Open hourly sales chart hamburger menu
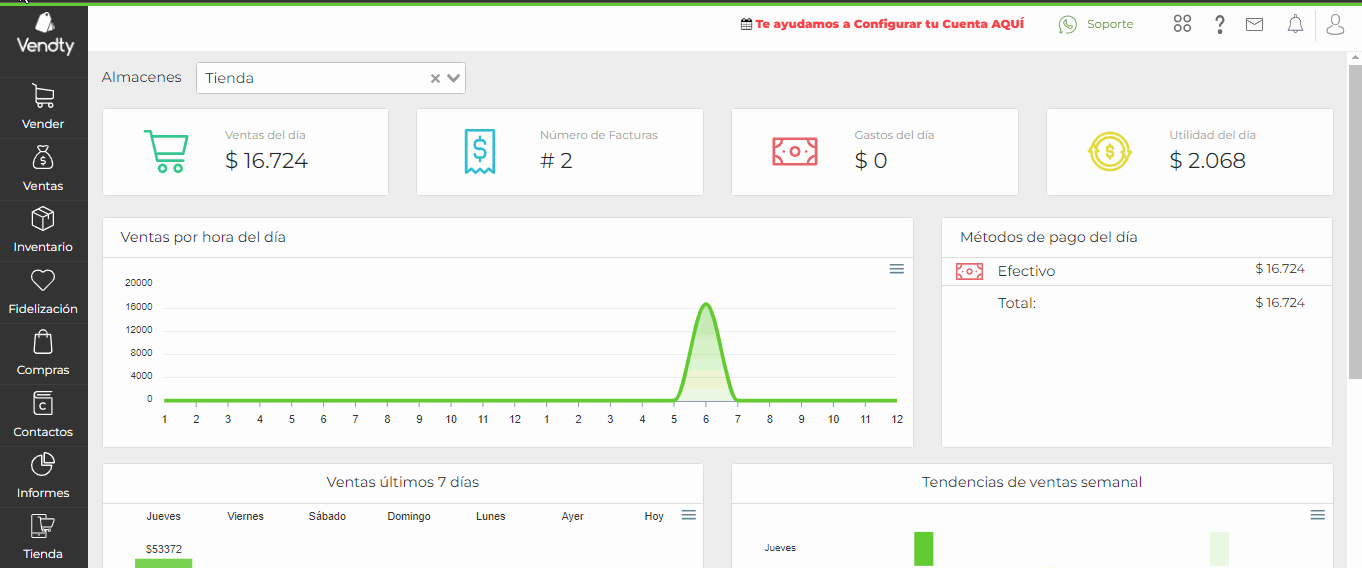Image resolution: width=1362 pixels, height=568 pixels. click(897, 269)
